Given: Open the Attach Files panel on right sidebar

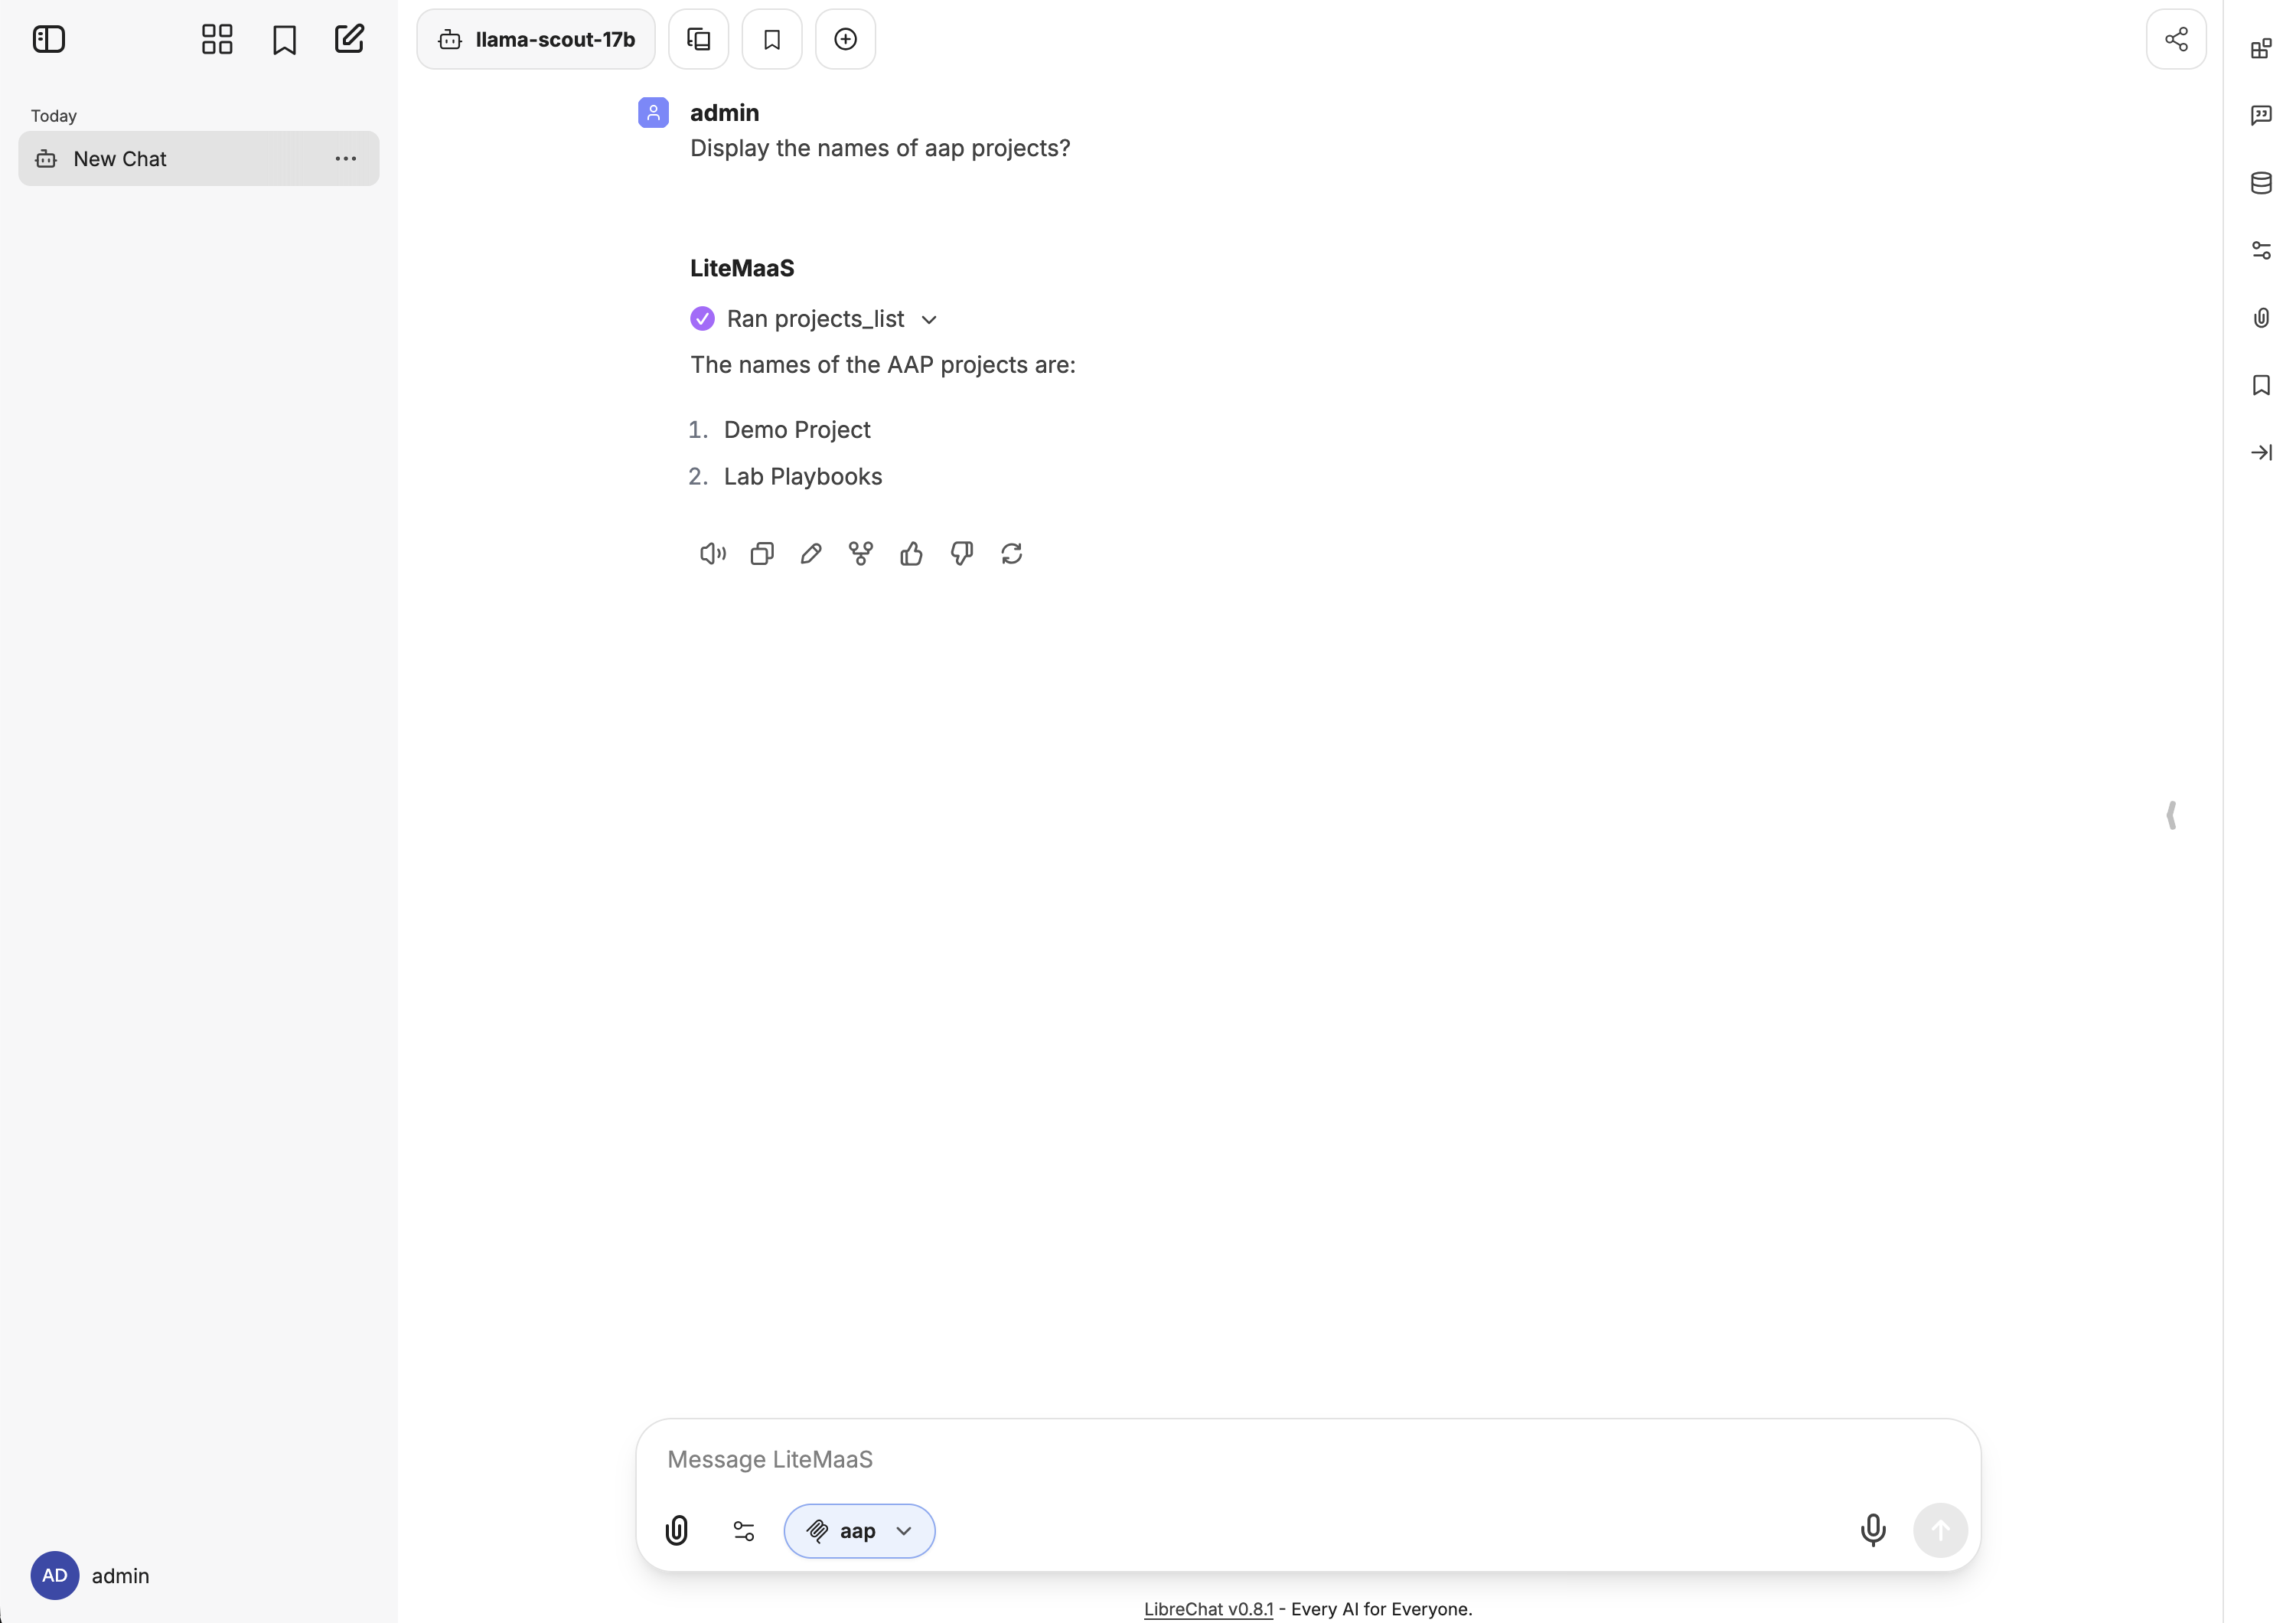Looking at the screenshot, I should (x=2262, y=318).
